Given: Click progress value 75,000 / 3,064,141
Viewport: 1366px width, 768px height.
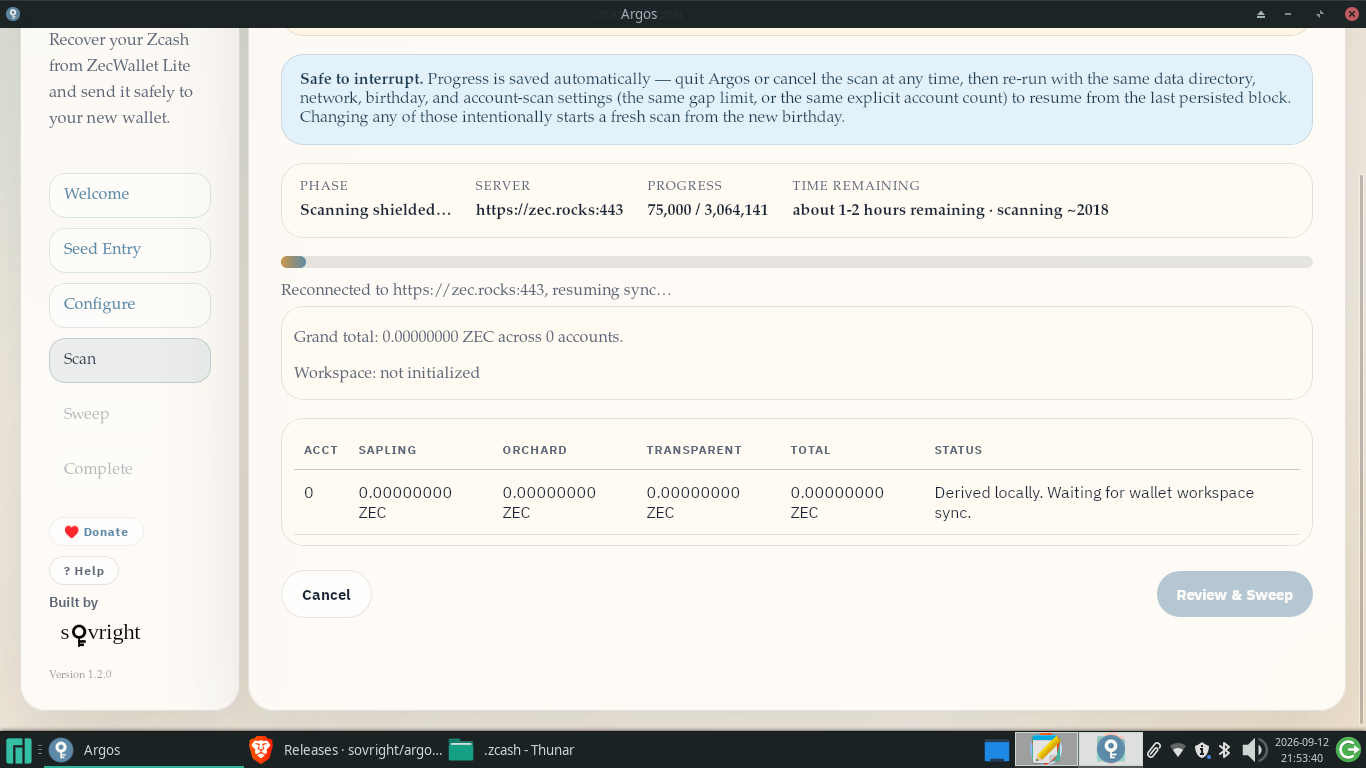Looking at the screenshot, I should point(707,210).
